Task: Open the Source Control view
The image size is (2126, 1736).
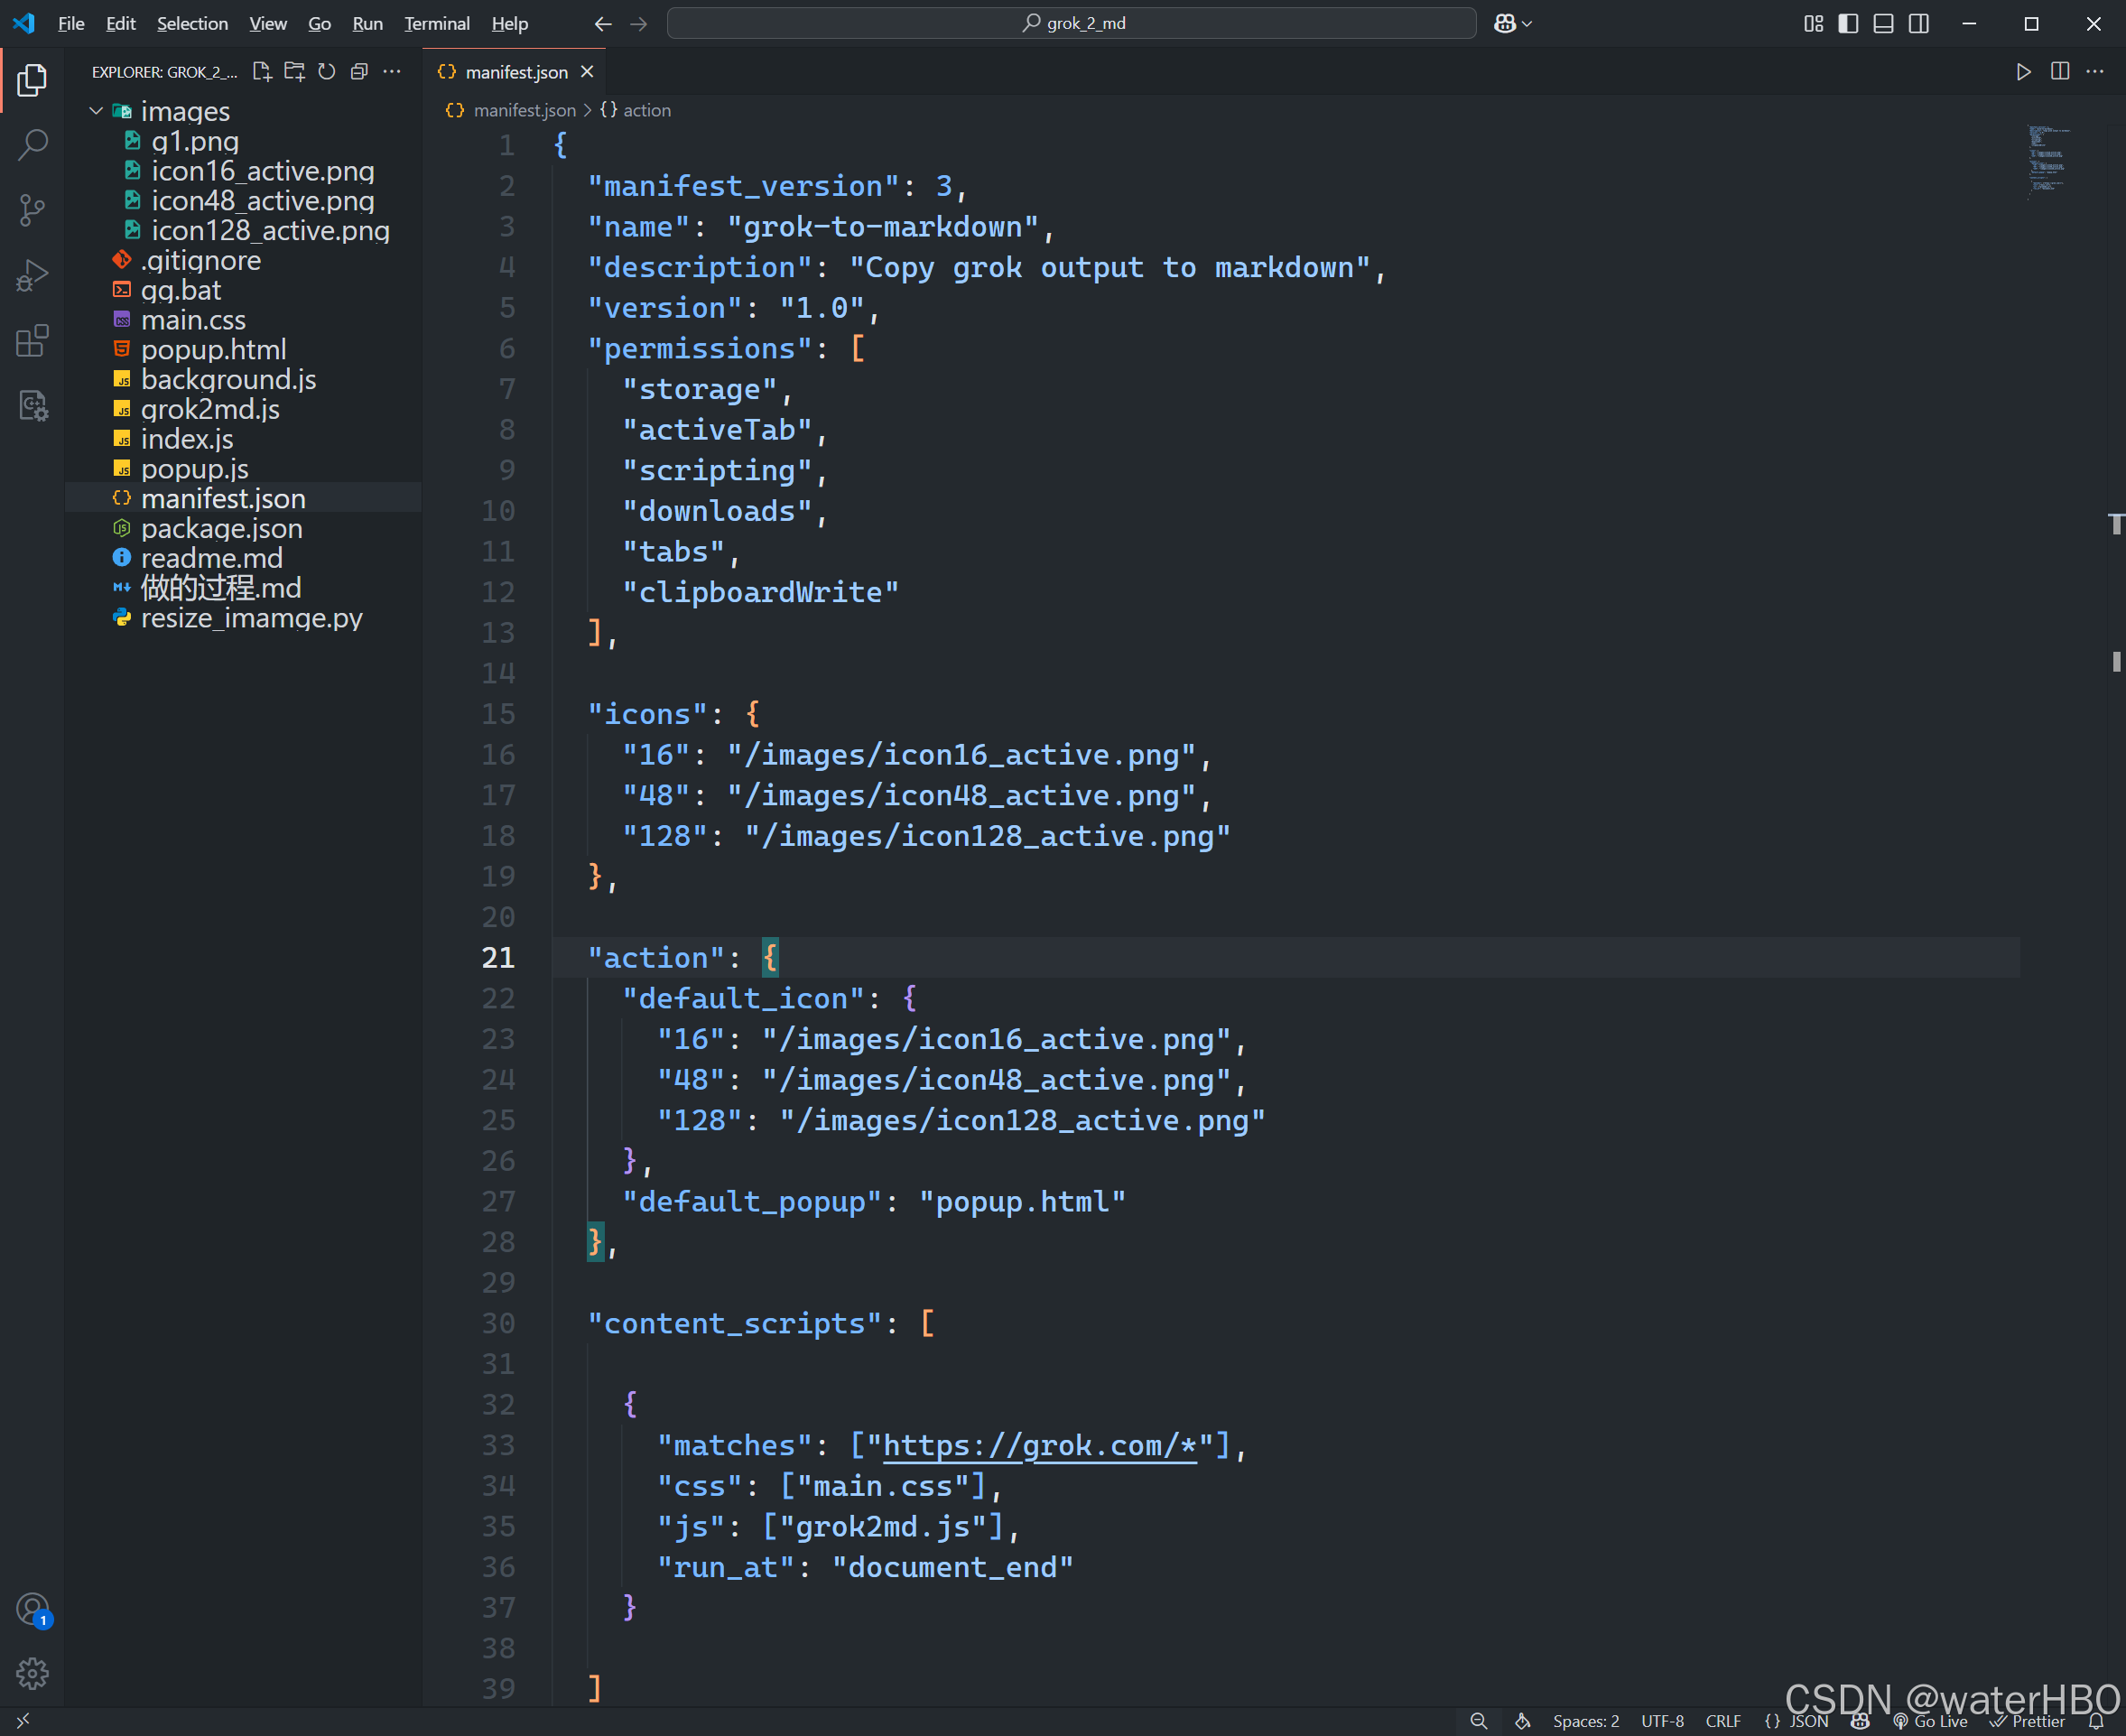Action: 32,210
